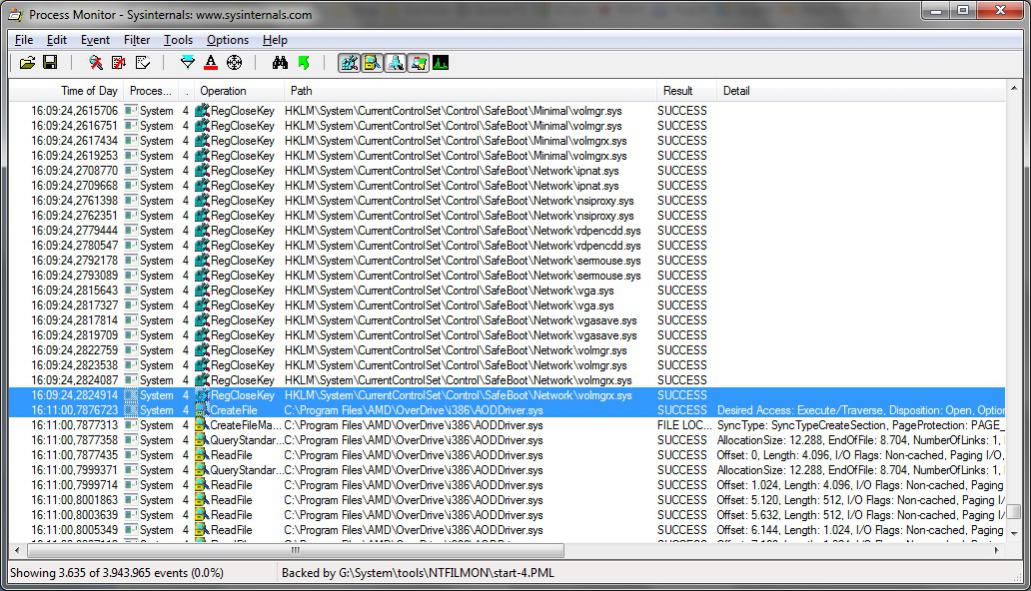Click the System process icon at 16:09:24,2616751
The height and width of the screenshot is (591, 1031).
coord(132,126)
